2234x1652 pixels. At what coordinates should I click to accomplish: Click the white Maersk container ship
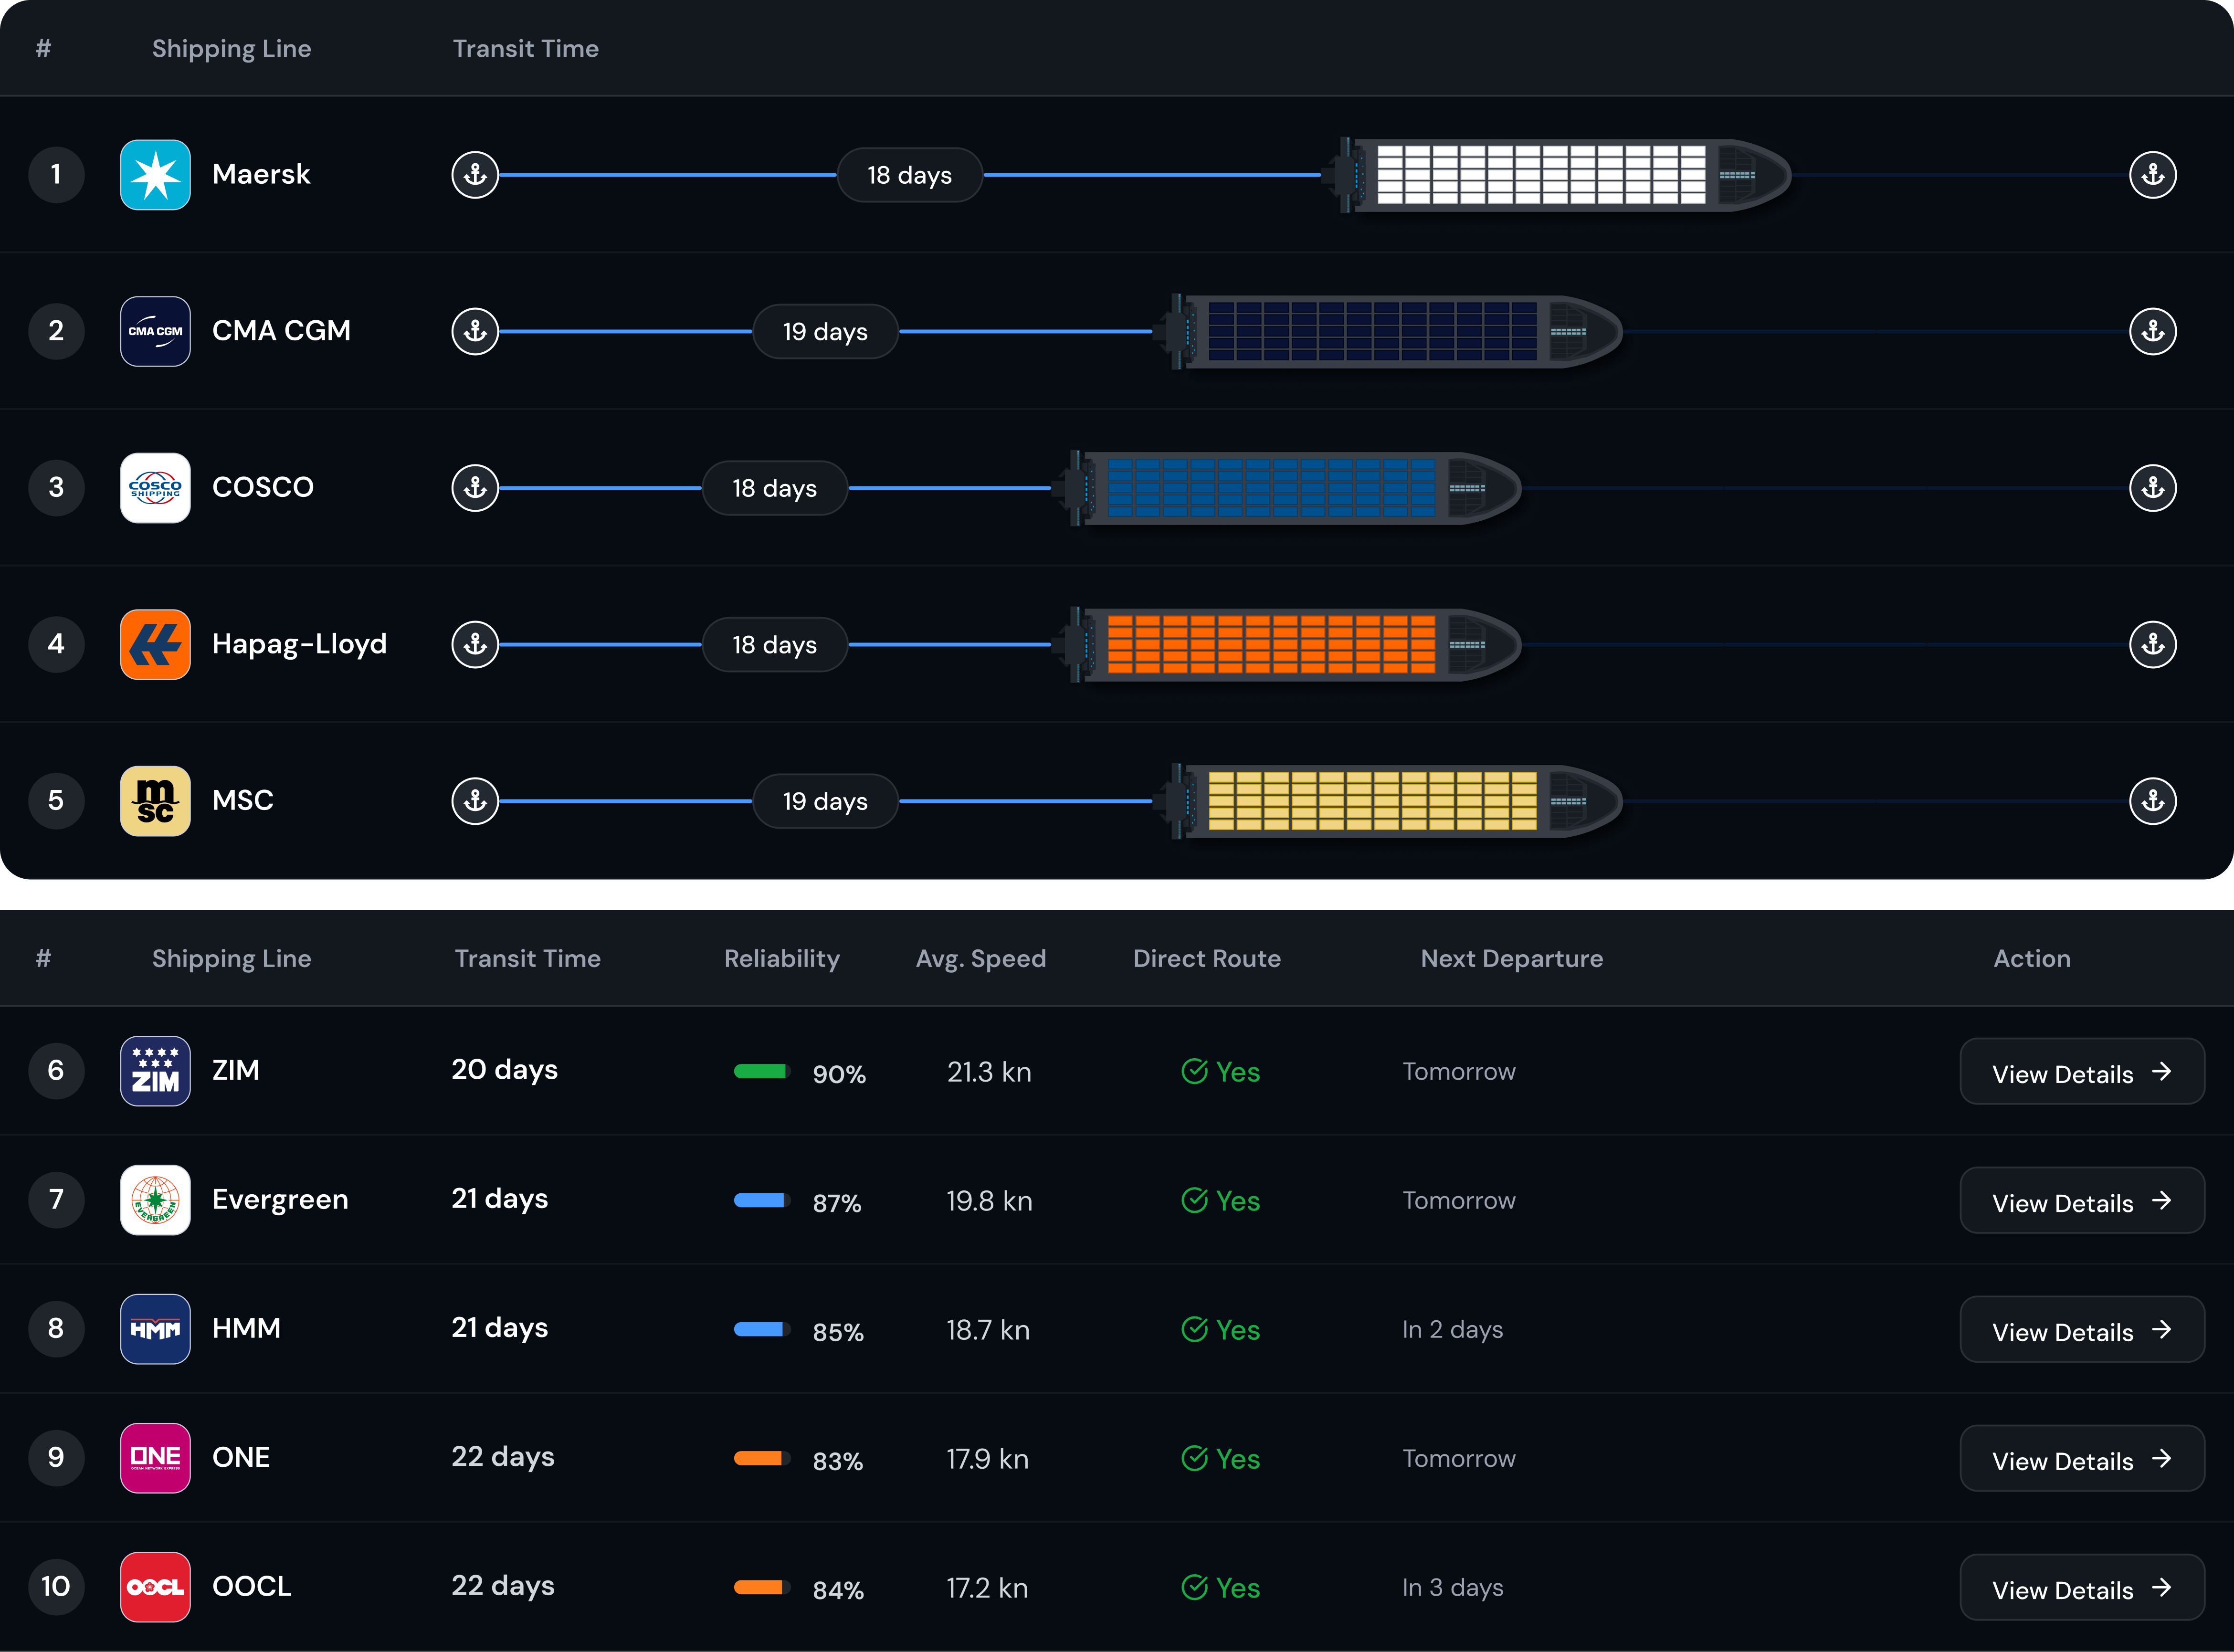tap(1557, 175)
